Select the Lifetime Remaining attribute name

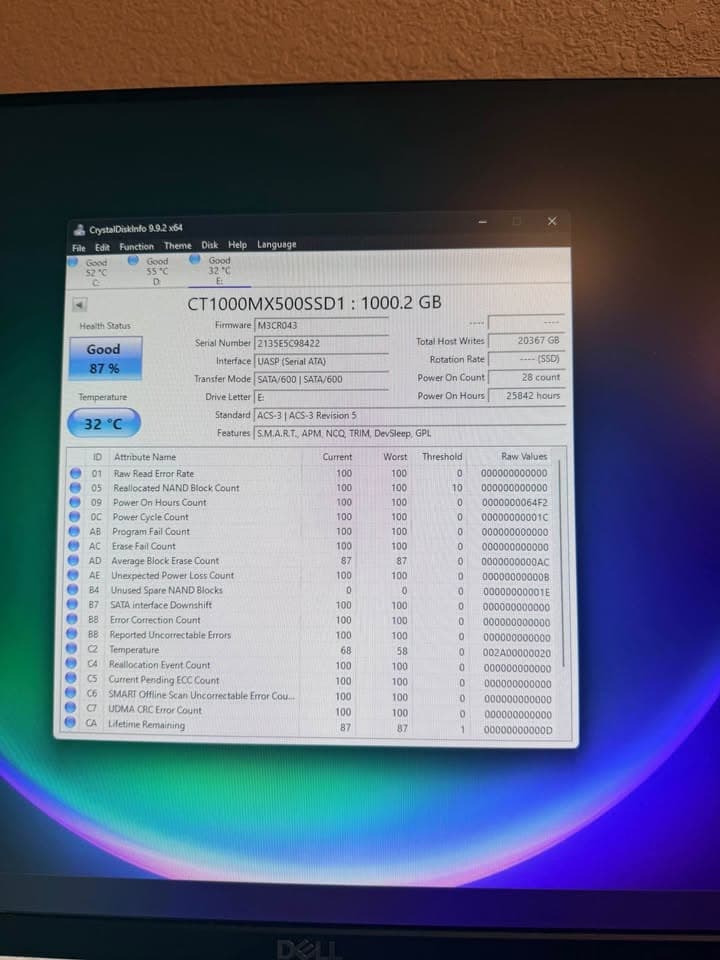point(146,725)
